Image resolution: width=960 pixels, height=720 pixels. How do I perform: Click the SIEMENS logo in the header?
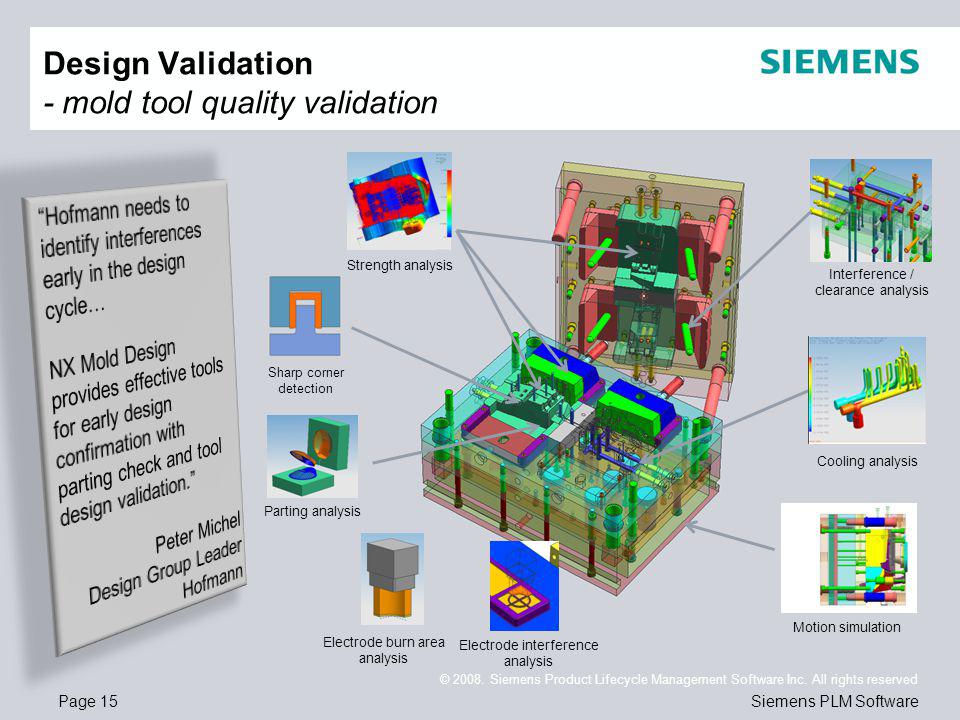click(839, 62)
